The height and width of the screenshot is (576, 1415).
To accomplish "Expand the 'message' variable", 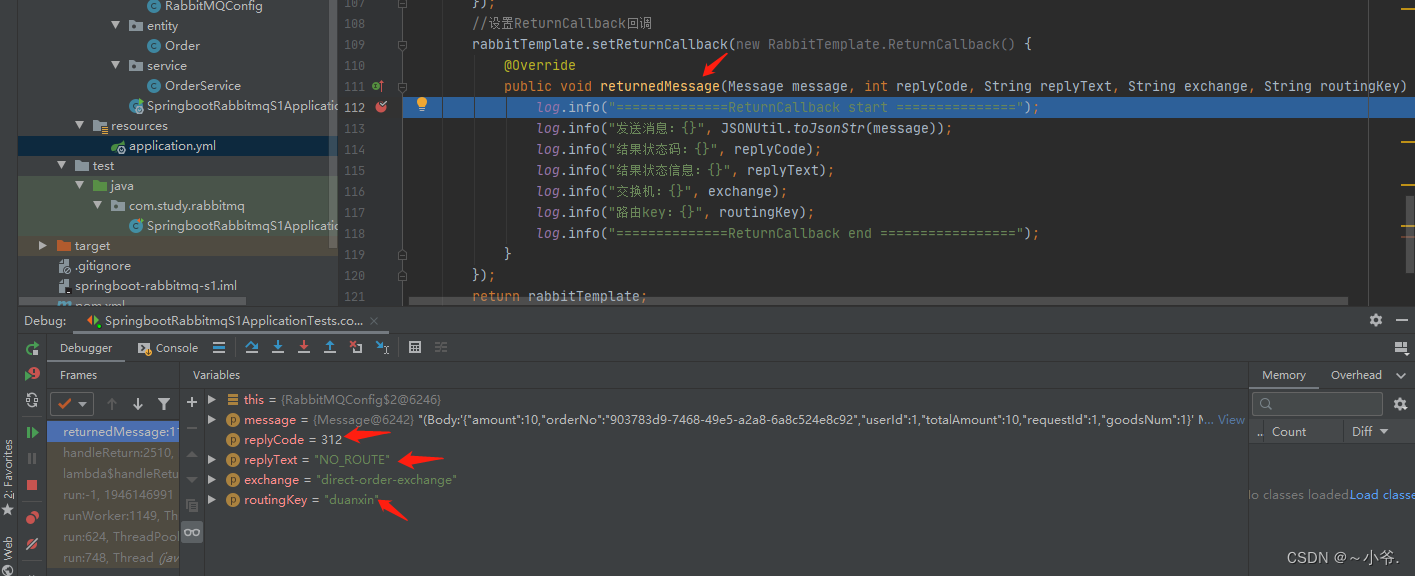I will tap(212, 420).
